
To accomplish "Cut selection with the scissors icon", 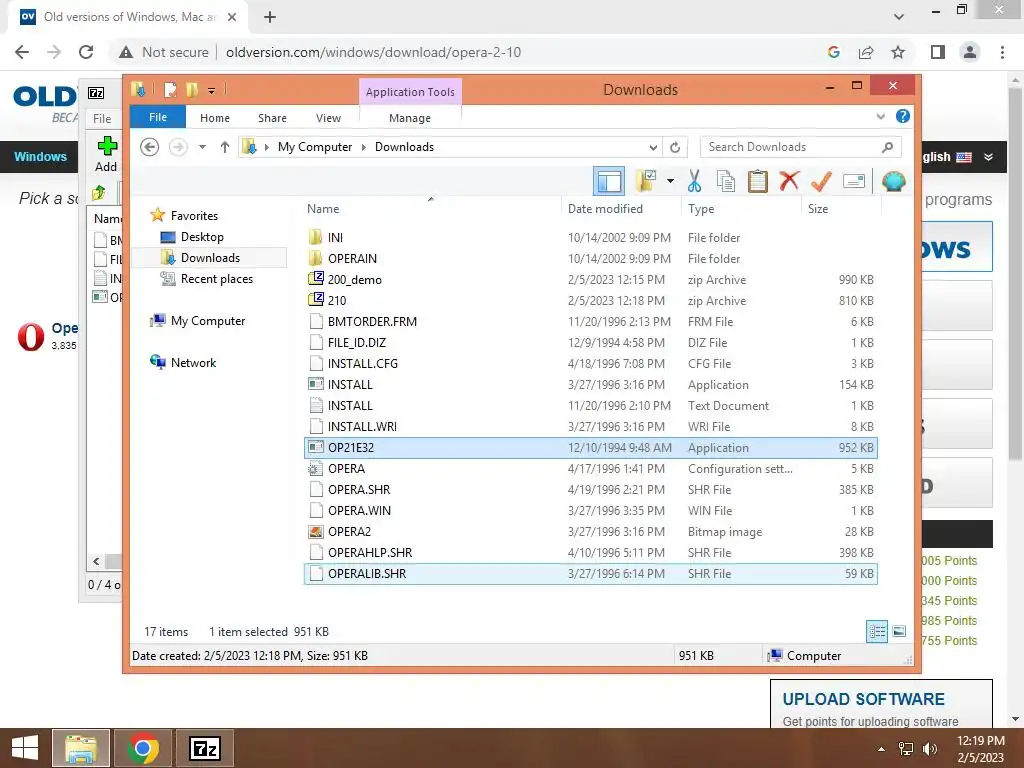I will point(694,181).
